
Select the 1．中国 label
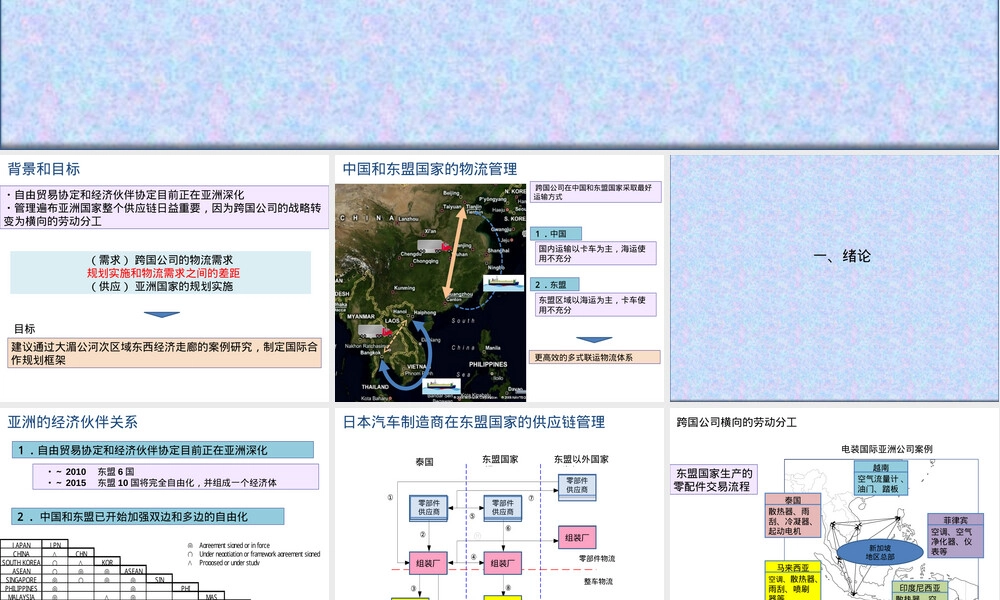555,233
